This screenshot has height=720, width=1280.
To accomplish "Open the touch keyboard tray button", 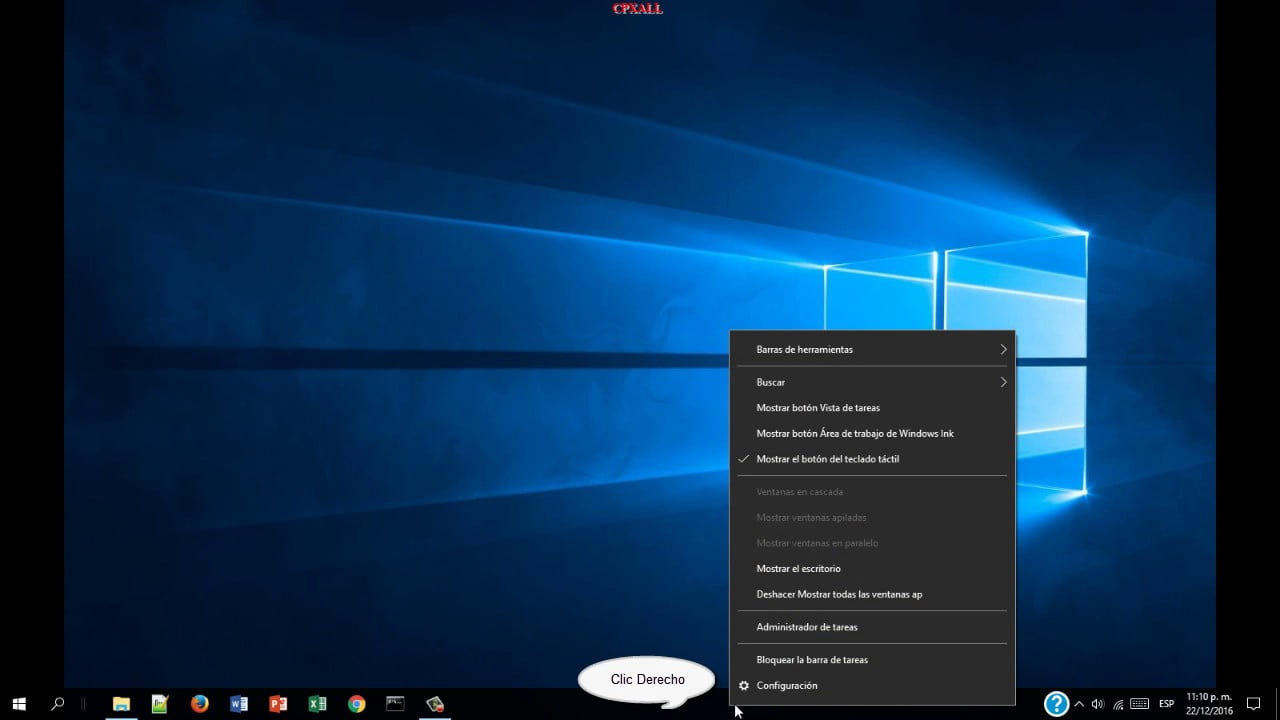I will tap(1140, 704).
